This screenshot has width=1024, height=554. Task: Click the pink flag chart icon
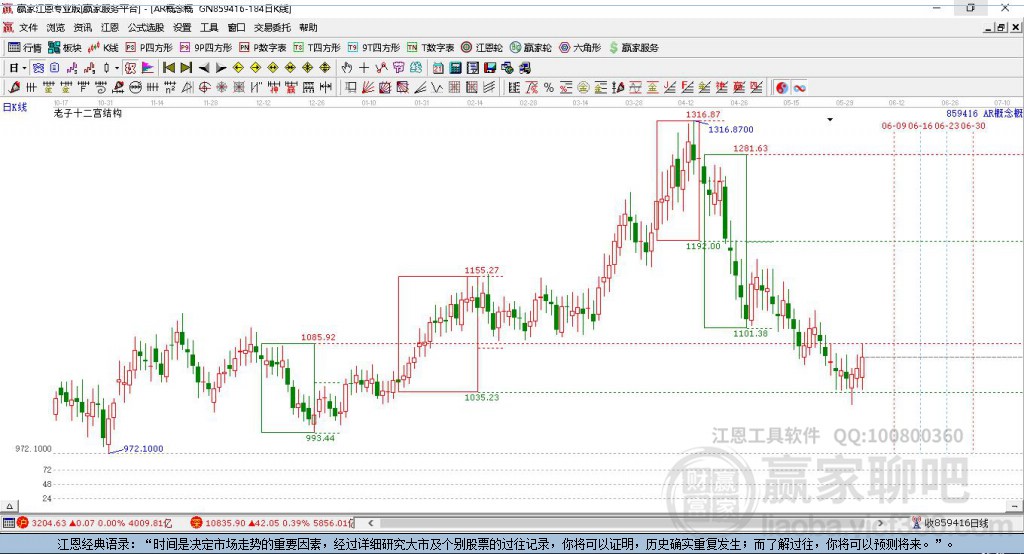click(x=148, y=68)
